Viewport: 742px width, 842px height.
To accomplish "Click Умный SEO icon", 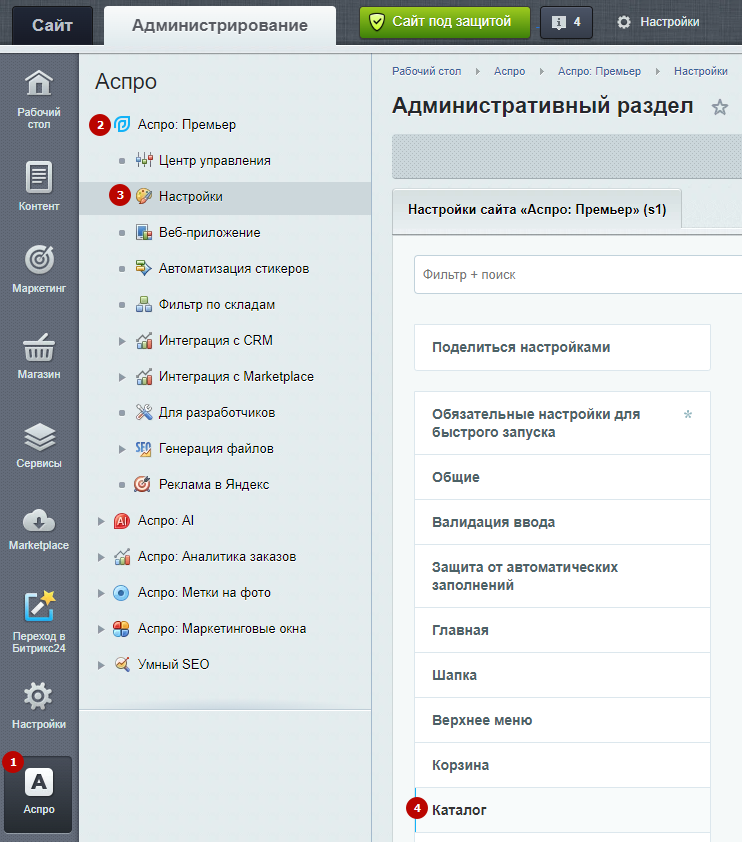I will point(122,664).
